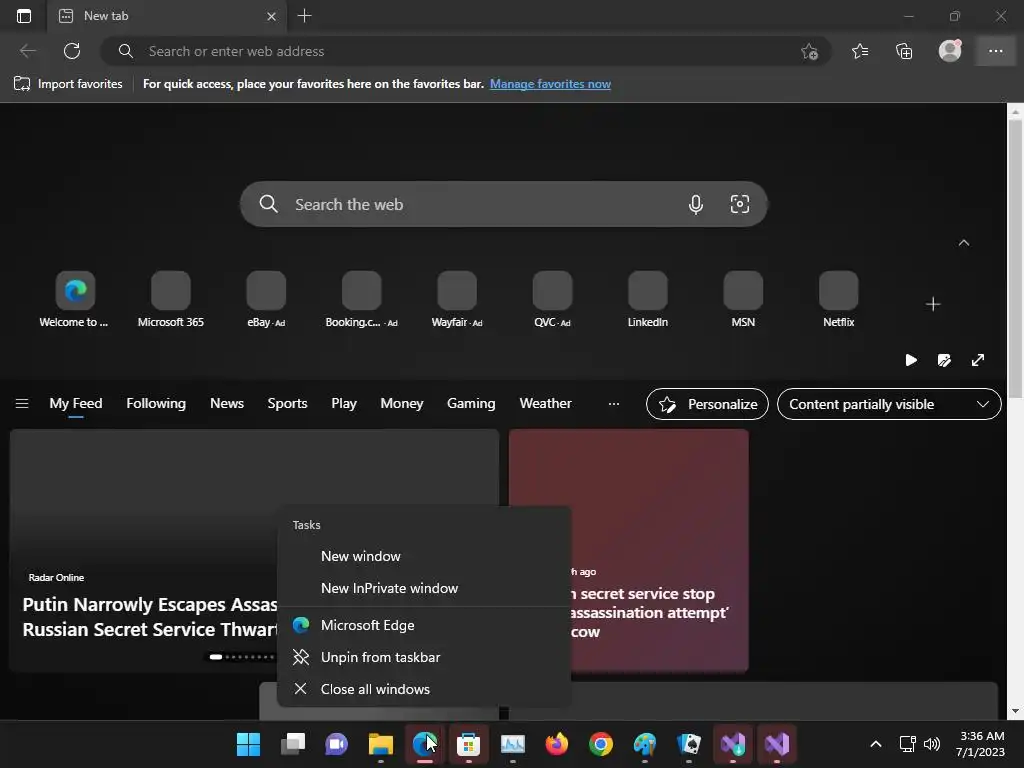Viewport: 1024px width, 768px height.
Task: Play the background video
Action: coord(910,360)
